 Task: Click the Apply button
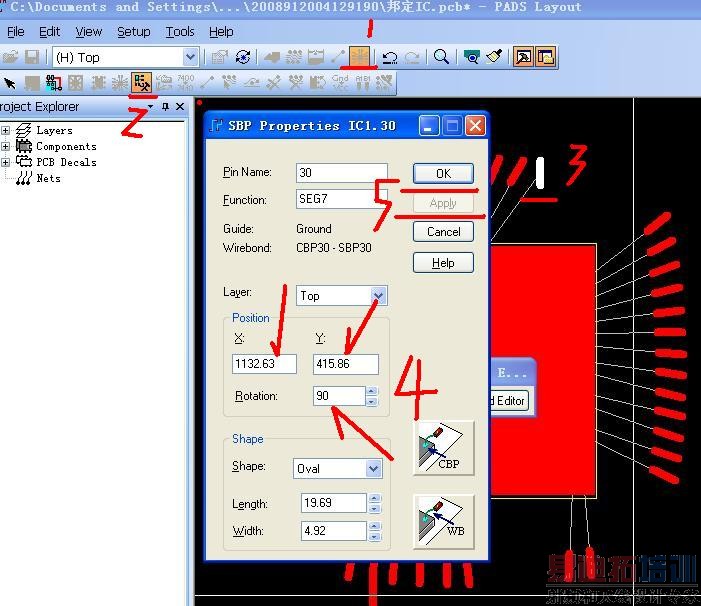[443, 203]
